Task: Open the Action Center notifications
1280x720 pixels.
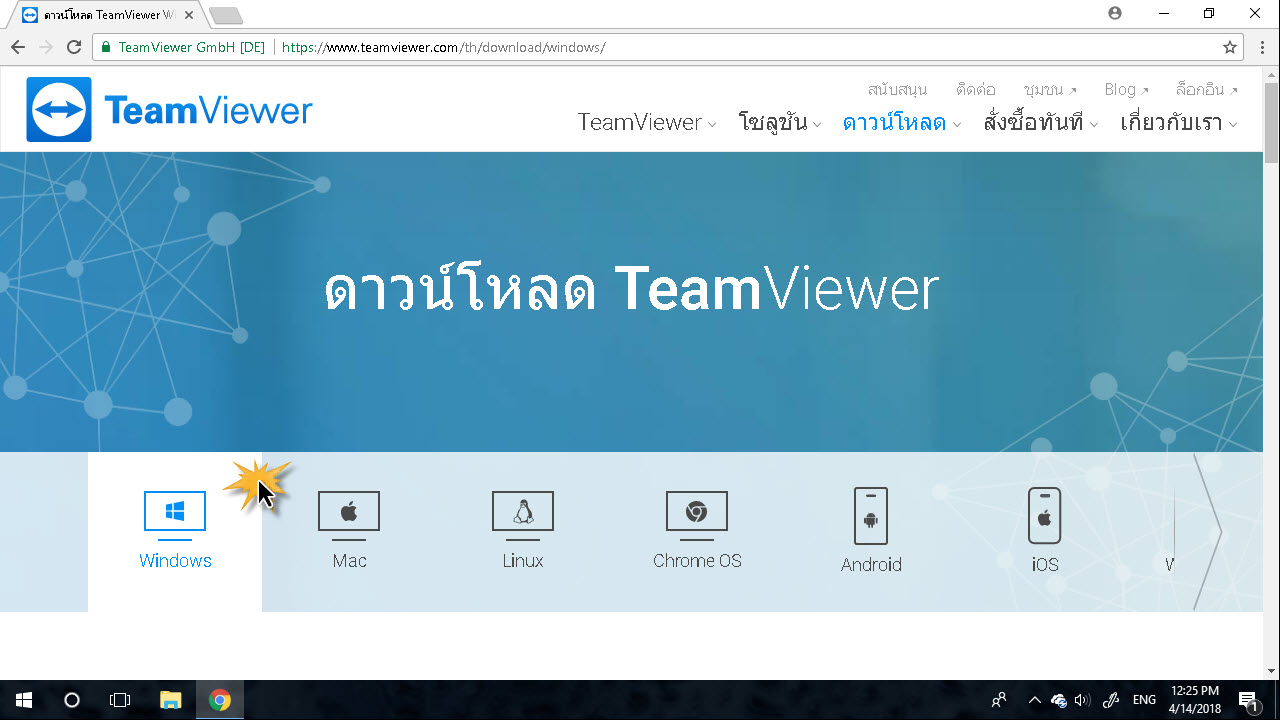Action: [1248, 700]
